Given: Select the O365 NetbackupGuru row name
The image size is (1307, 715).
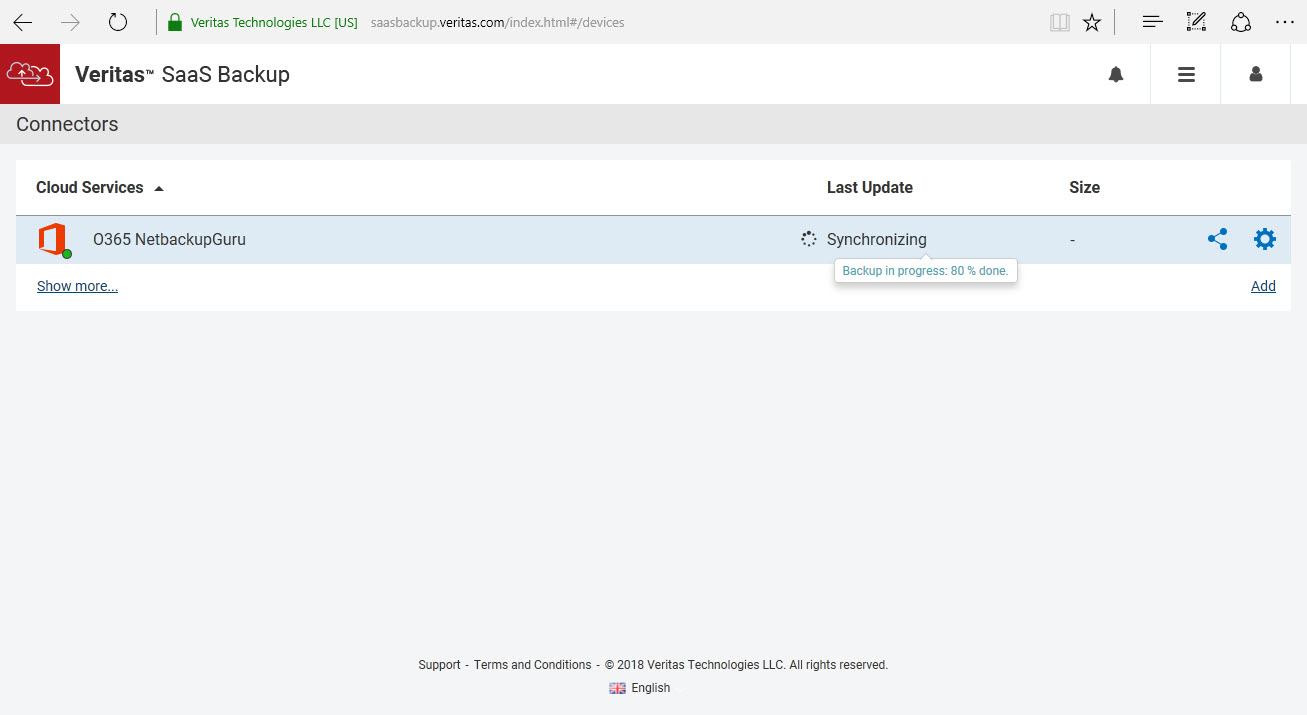Looking at the screenshot, I should [169, 240].
